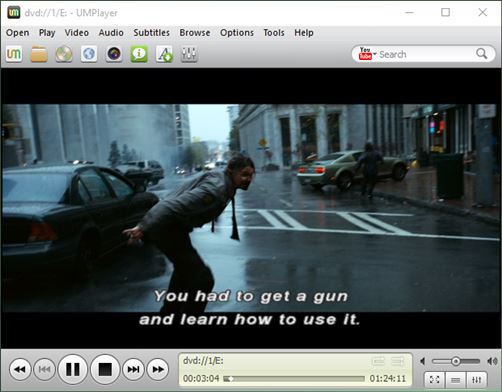Click the video playback area
This screenshot has width=502, height=392.
[x=251, y=208]
